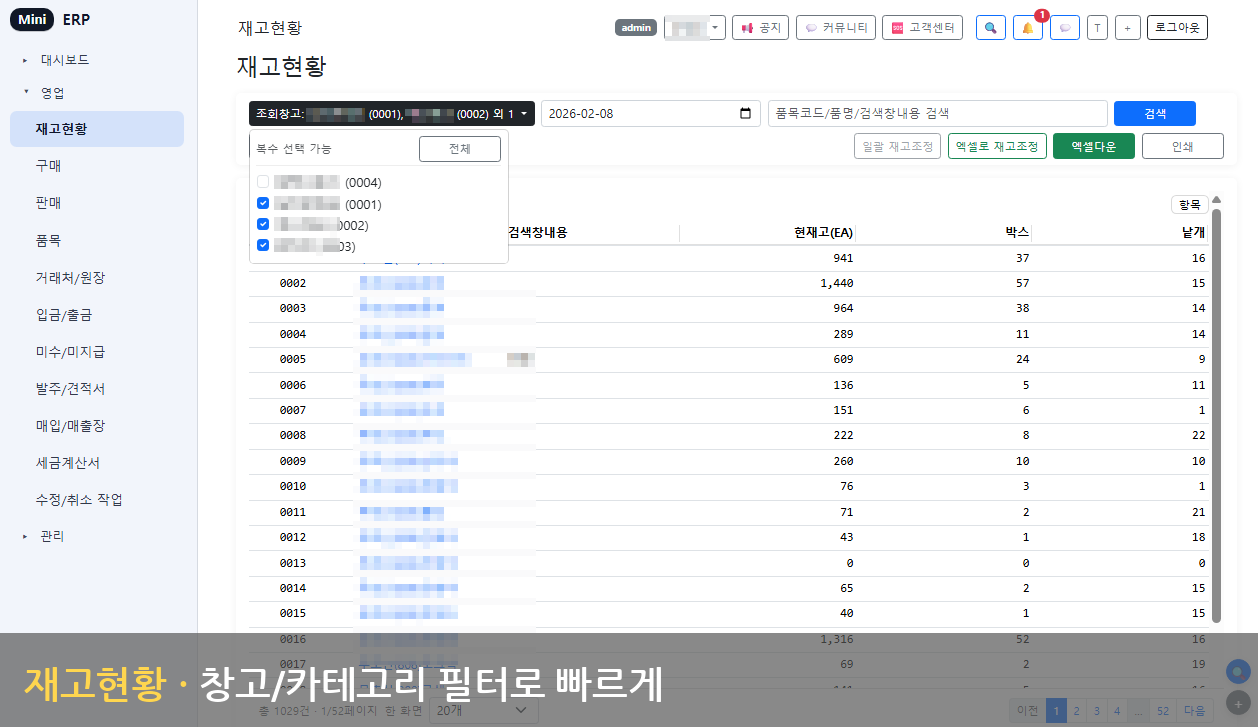Click the stock value 1,440
Image resolution: width=1258 pixels, height=727 pixels.
pyautogui.click(x=836, y=283)
